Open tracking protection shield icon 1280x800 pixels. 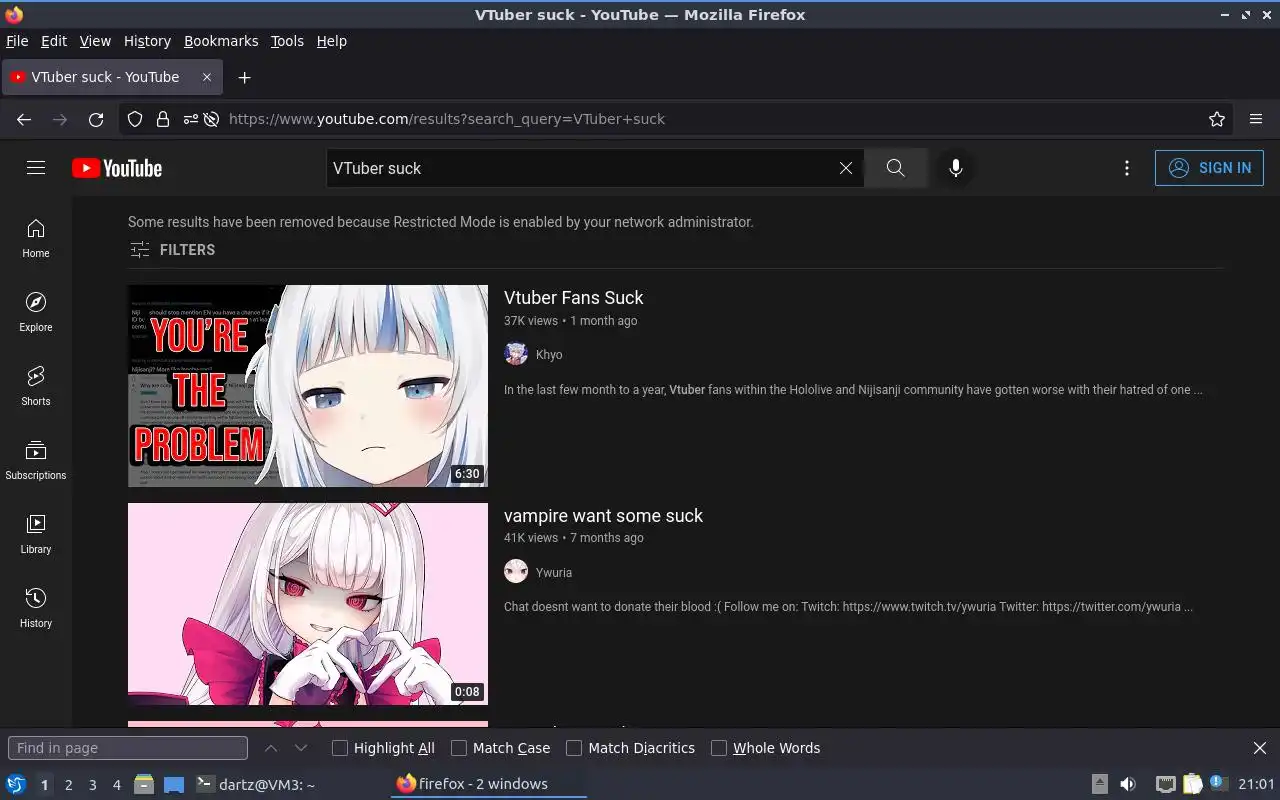135,119
